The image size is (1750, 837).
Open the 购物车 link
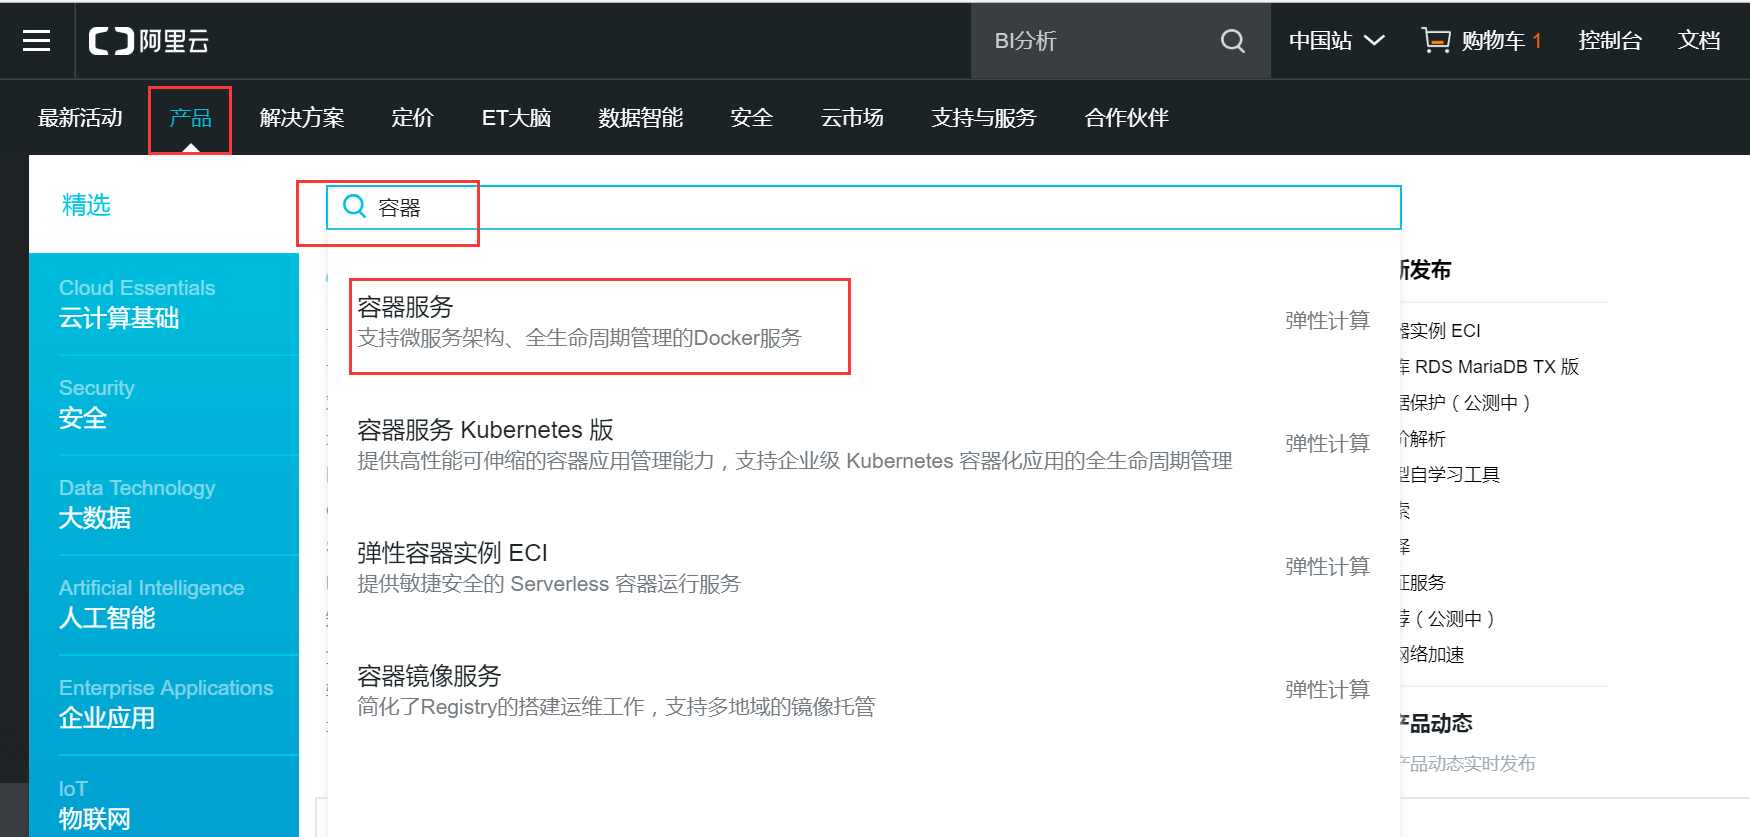click(x=1493, y=41)
